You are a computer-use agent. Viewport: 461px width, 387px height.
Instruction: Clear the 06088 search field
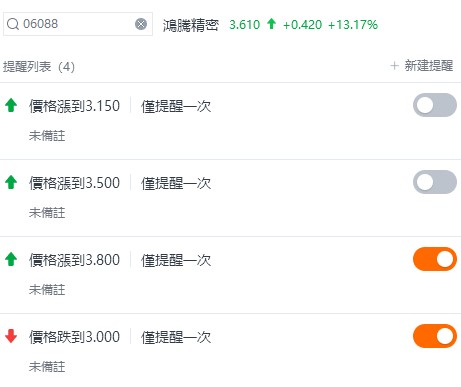141,24
